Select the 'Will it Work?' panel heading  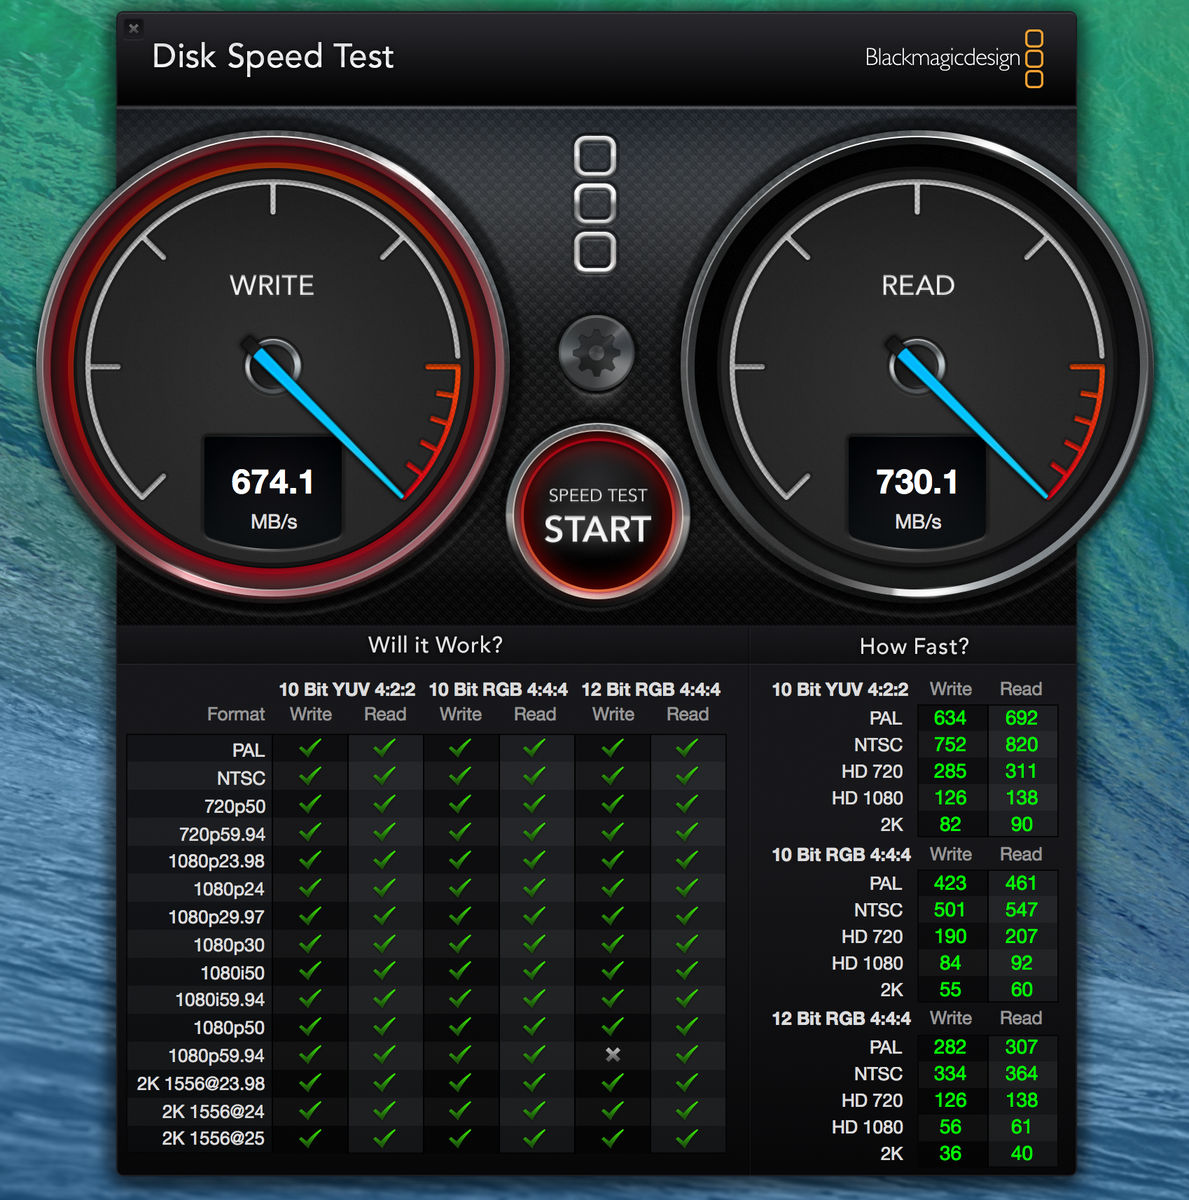coord(435,645)
